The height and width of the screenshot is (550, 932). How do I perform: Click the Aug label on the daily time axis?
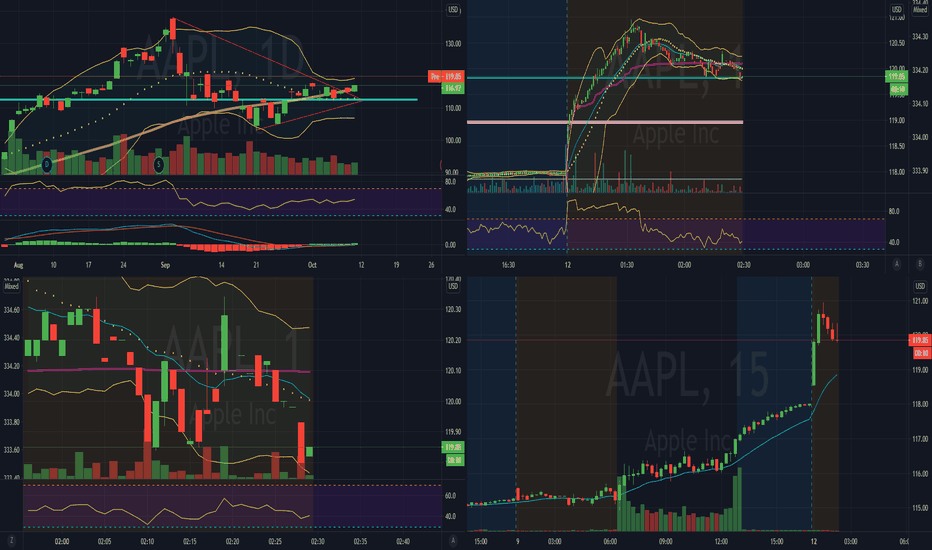[18, 265]
